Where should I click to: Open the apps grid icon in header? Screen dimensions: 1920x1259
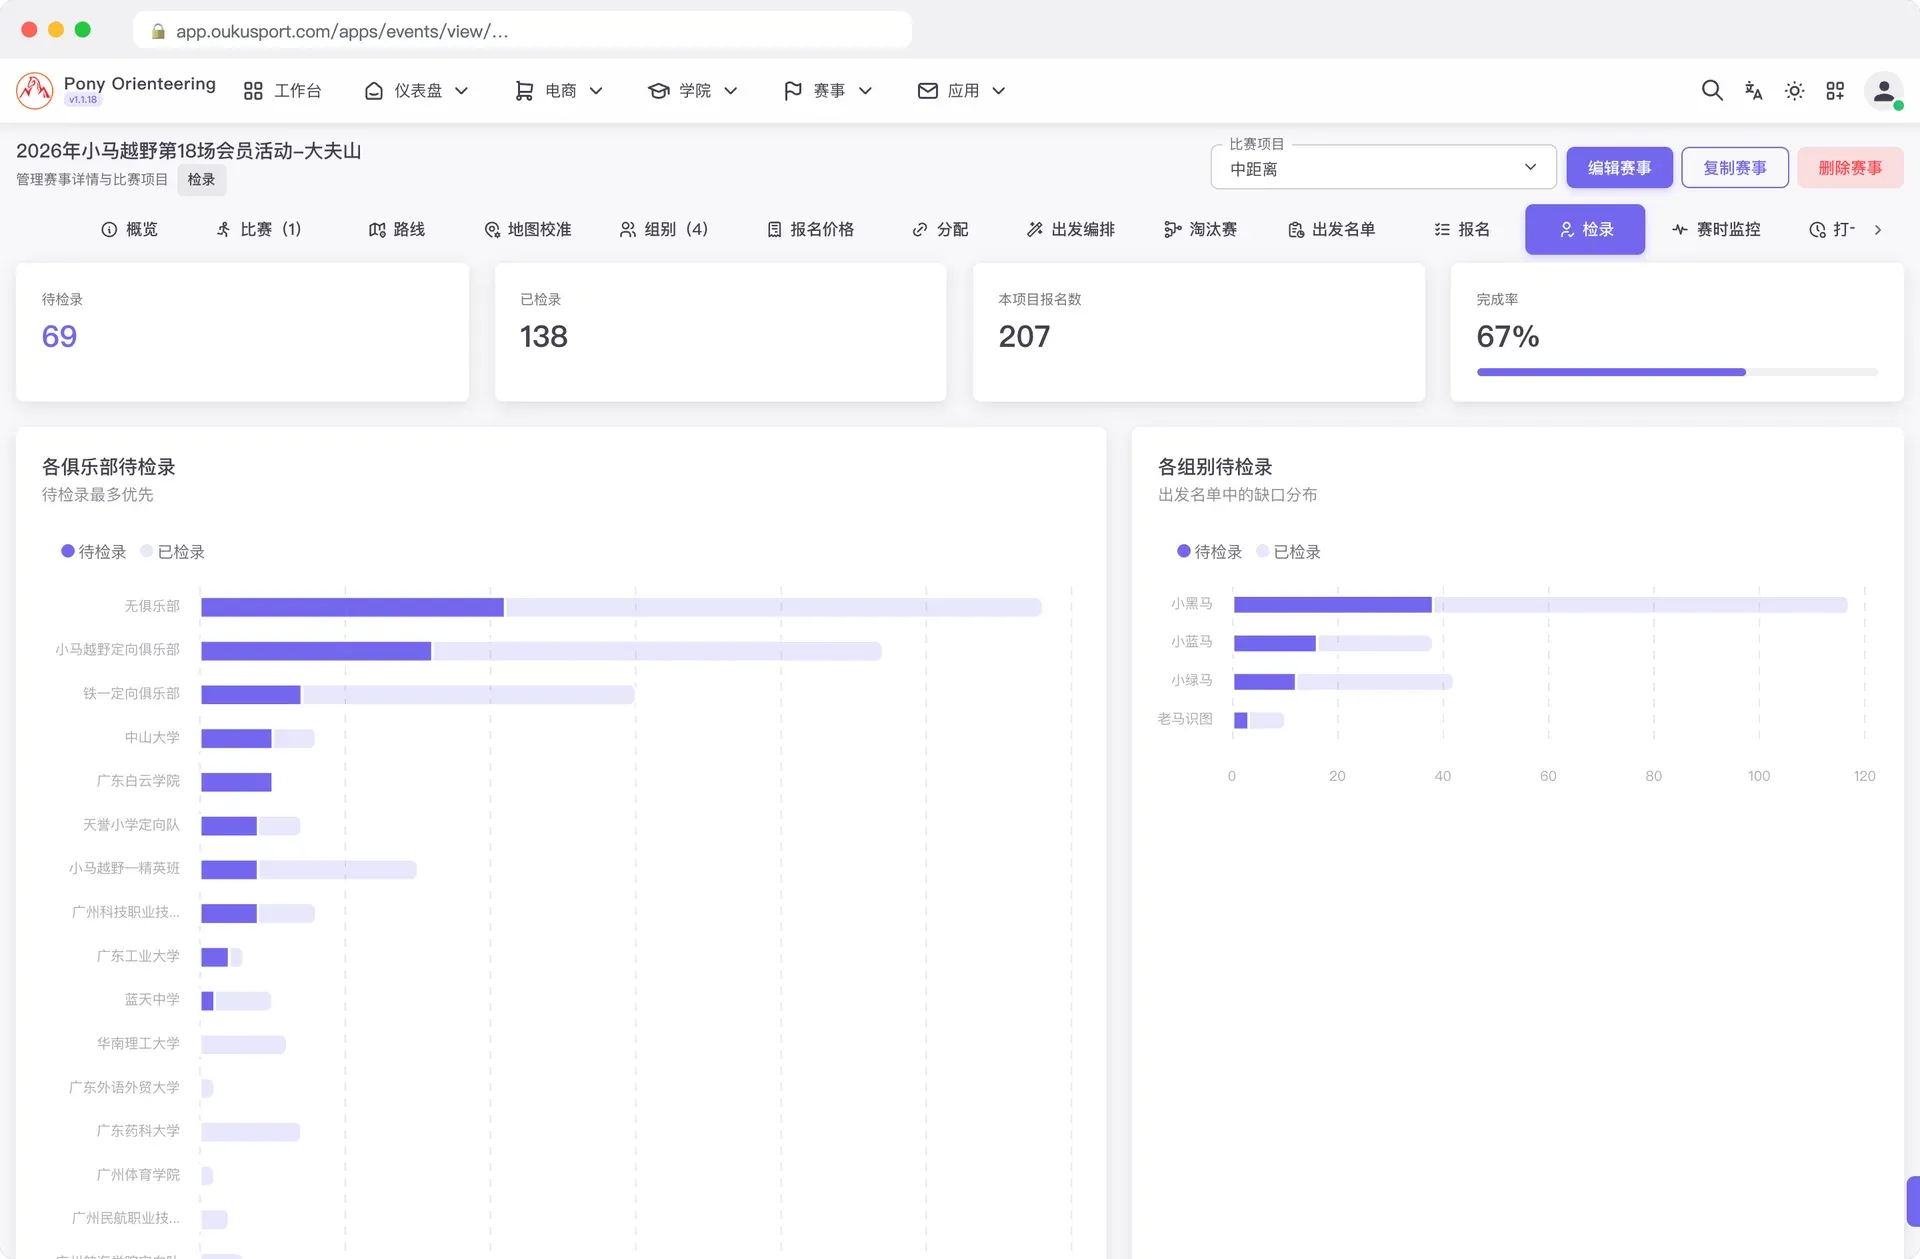coord(1835,91)
